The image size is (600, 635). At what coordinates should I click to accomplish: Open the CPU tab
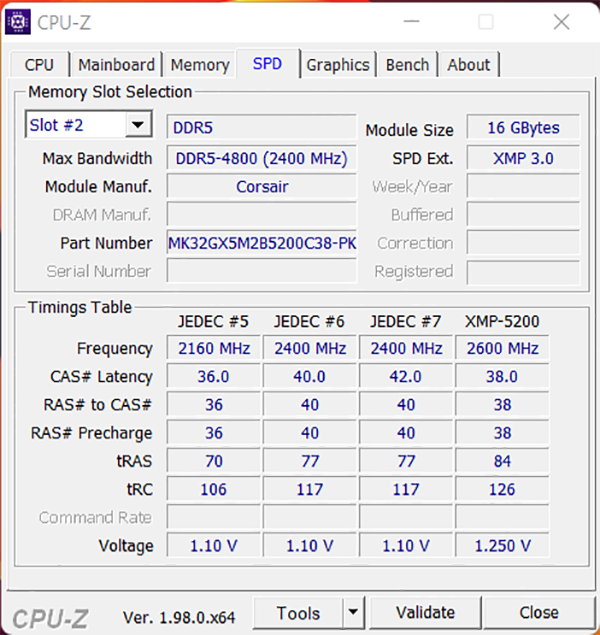click(39, 65)
